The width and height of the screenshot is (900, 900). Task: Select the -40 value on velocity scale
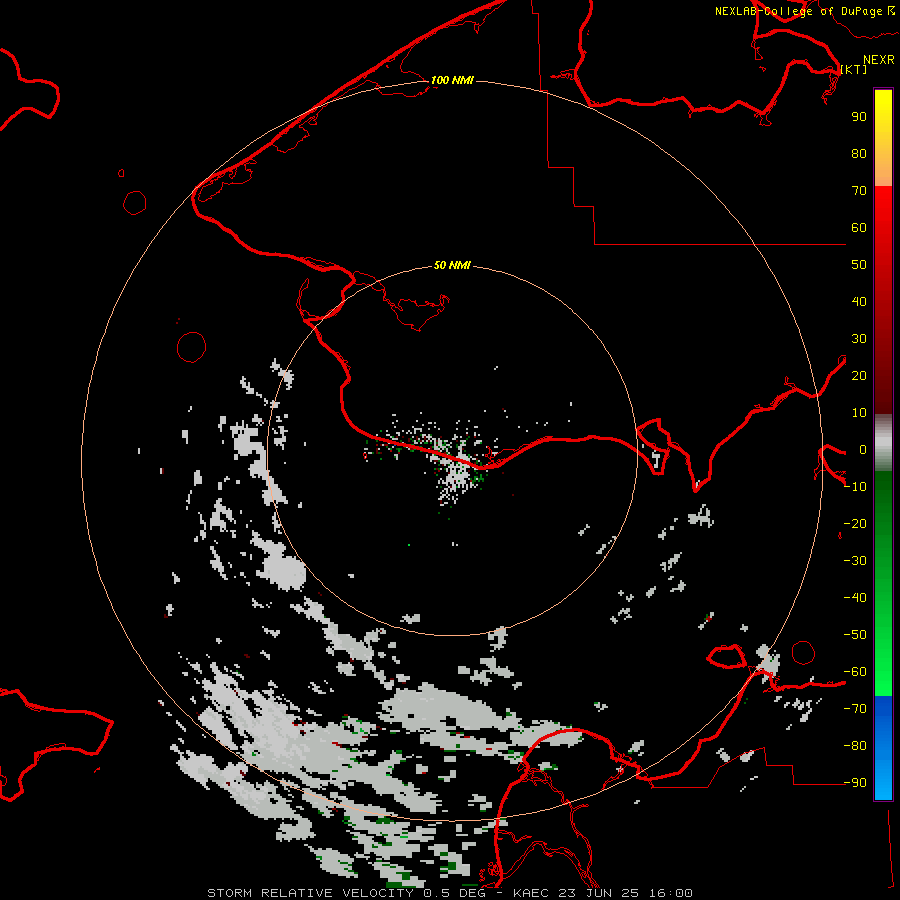click(855, 598)
